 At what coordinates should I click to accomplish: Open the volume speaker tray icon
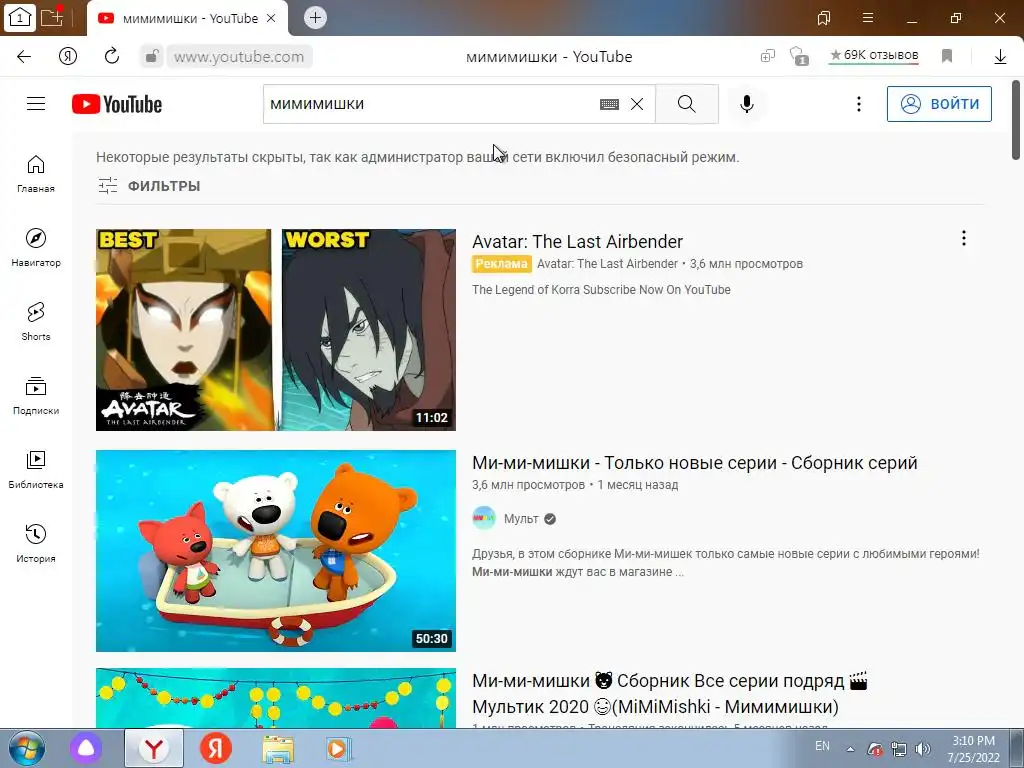[x=923, y=749]
